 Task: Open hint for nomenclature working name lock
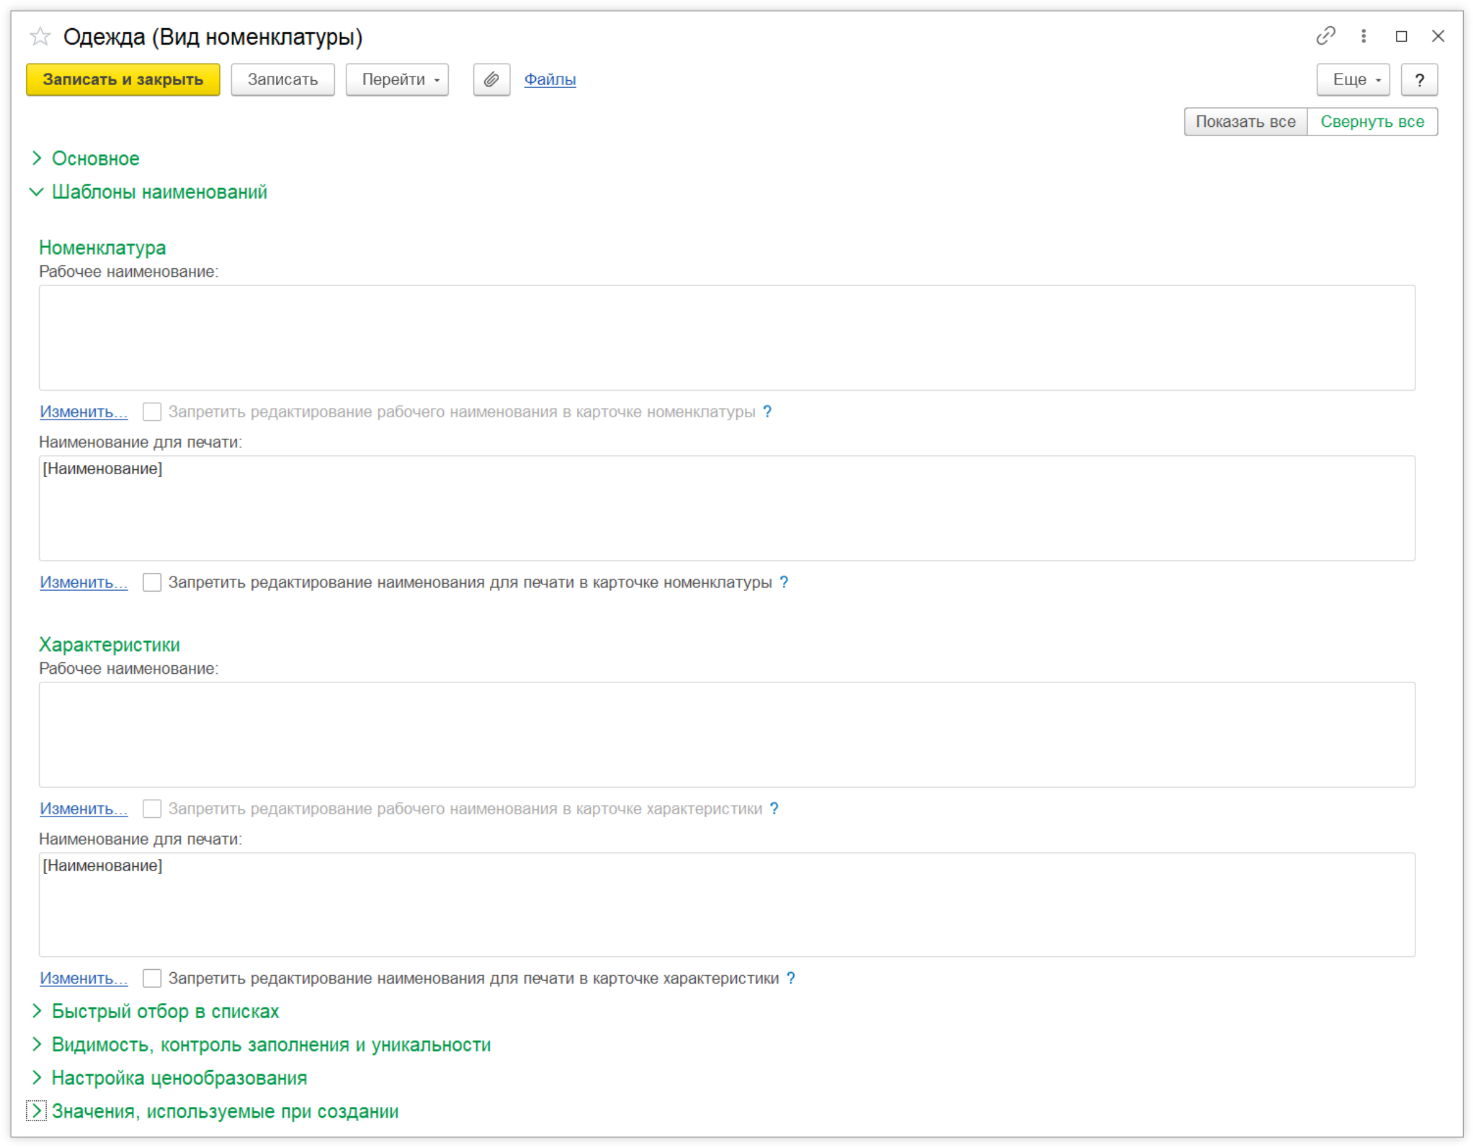point(767,412)
